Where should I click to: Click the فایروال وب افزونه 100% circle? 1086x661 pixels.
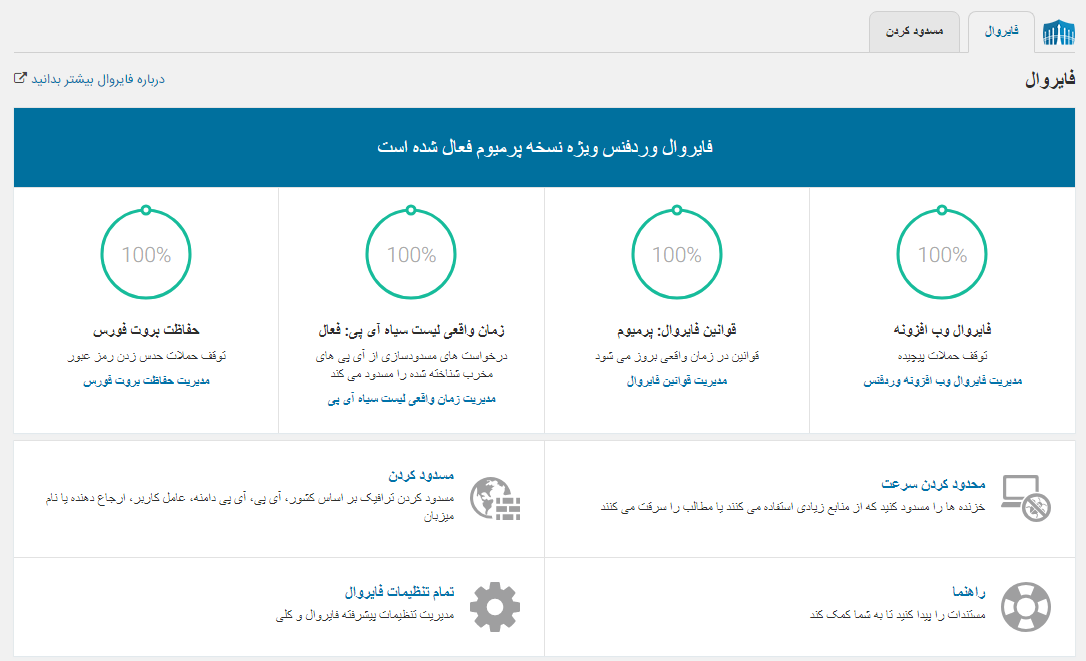pos(942,254)
